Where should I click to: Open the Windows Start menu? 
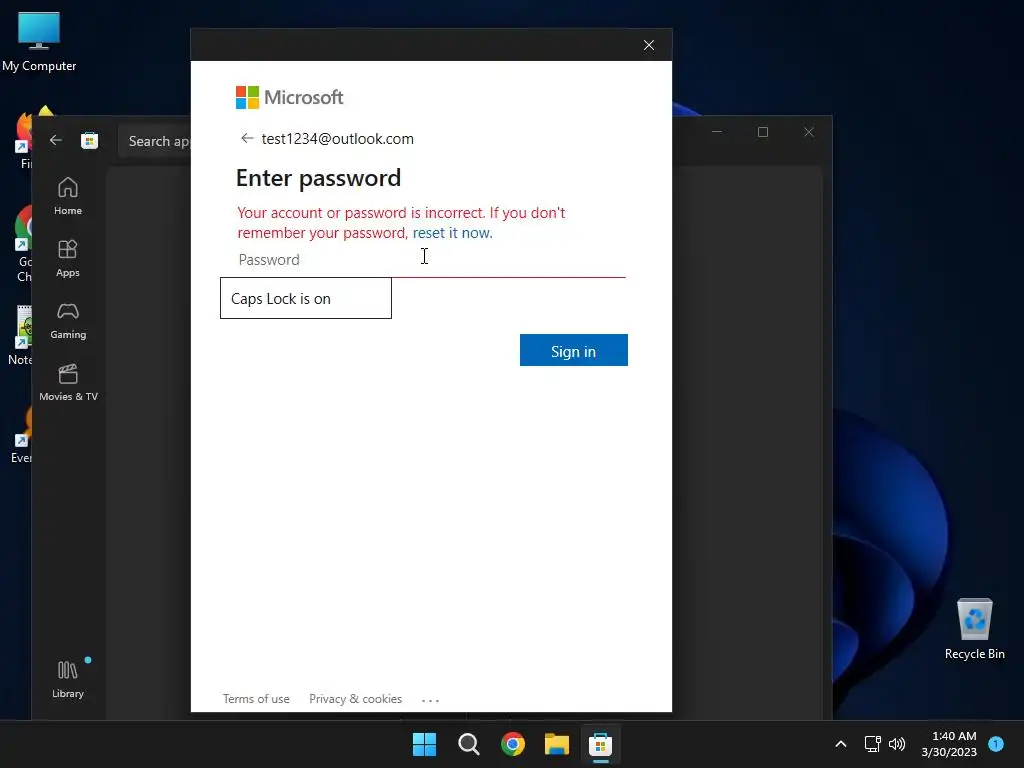424,744
